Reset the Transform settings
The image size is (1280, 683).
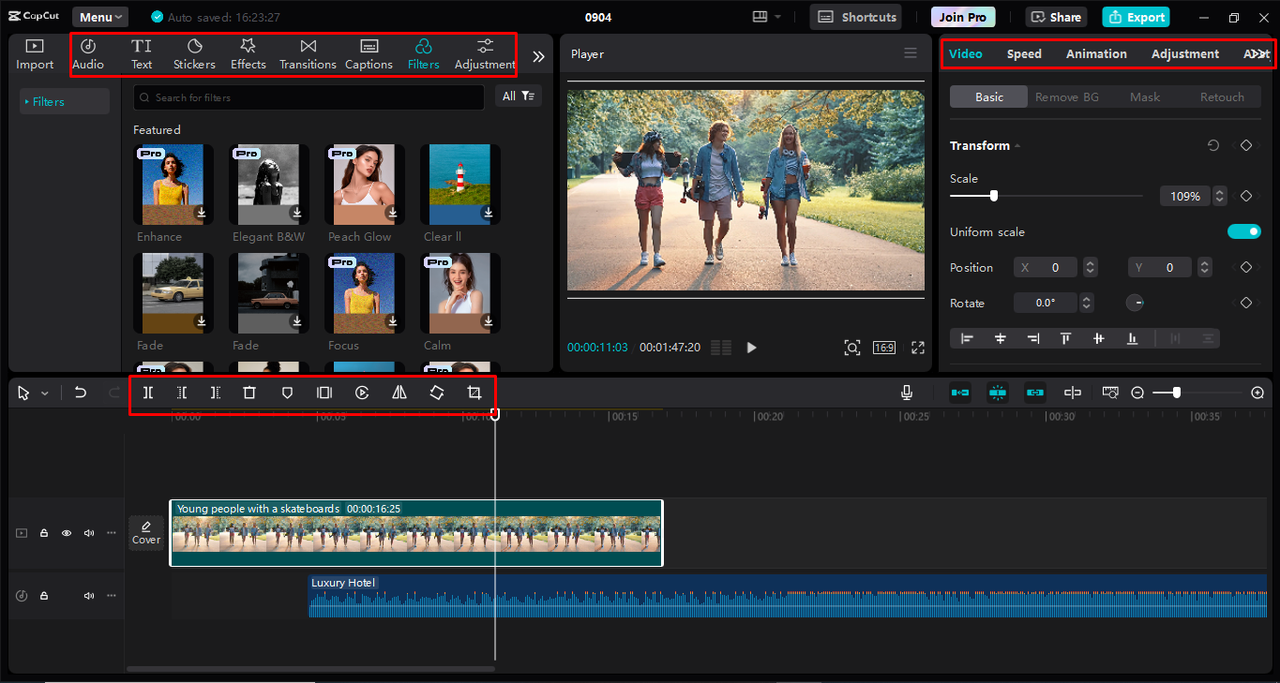[x=1213, y=145]
